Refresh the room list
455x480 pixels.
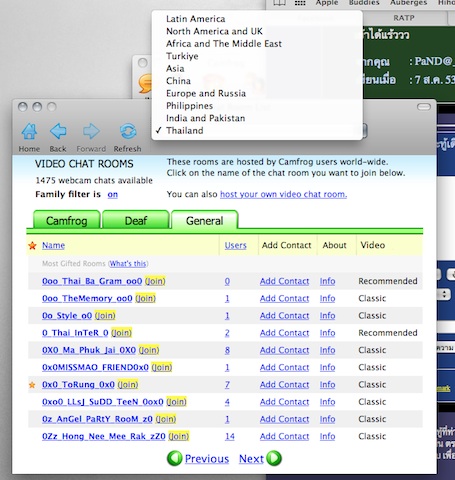[x=128, y=131]
